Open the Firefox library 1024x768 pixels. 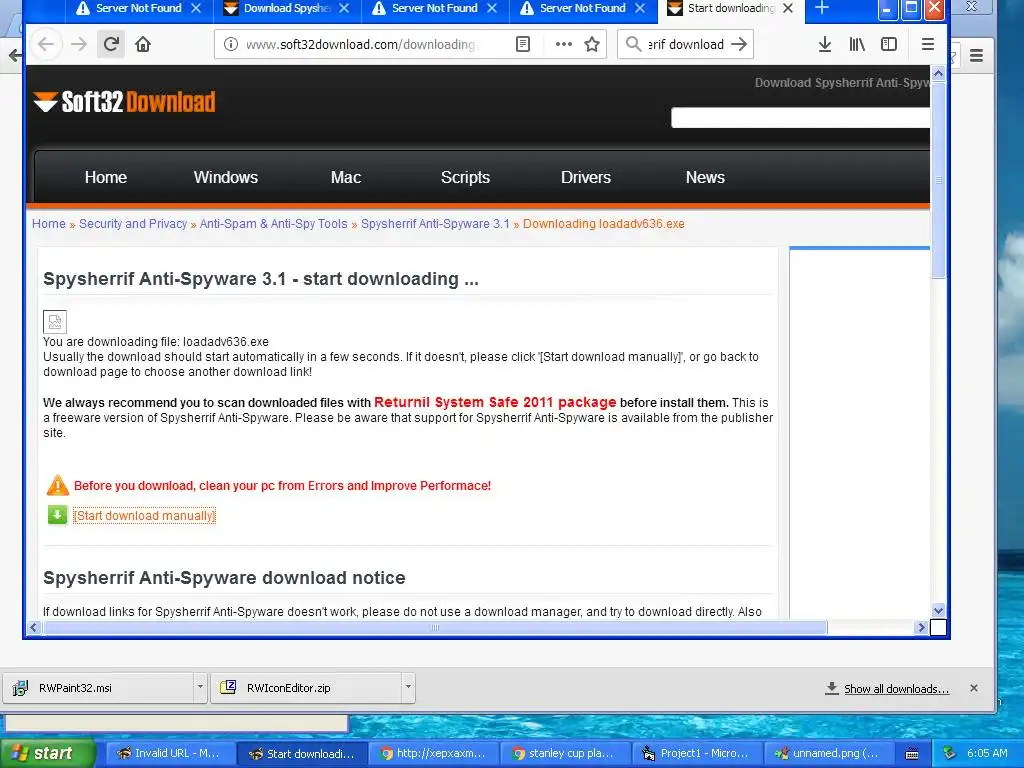857,44
